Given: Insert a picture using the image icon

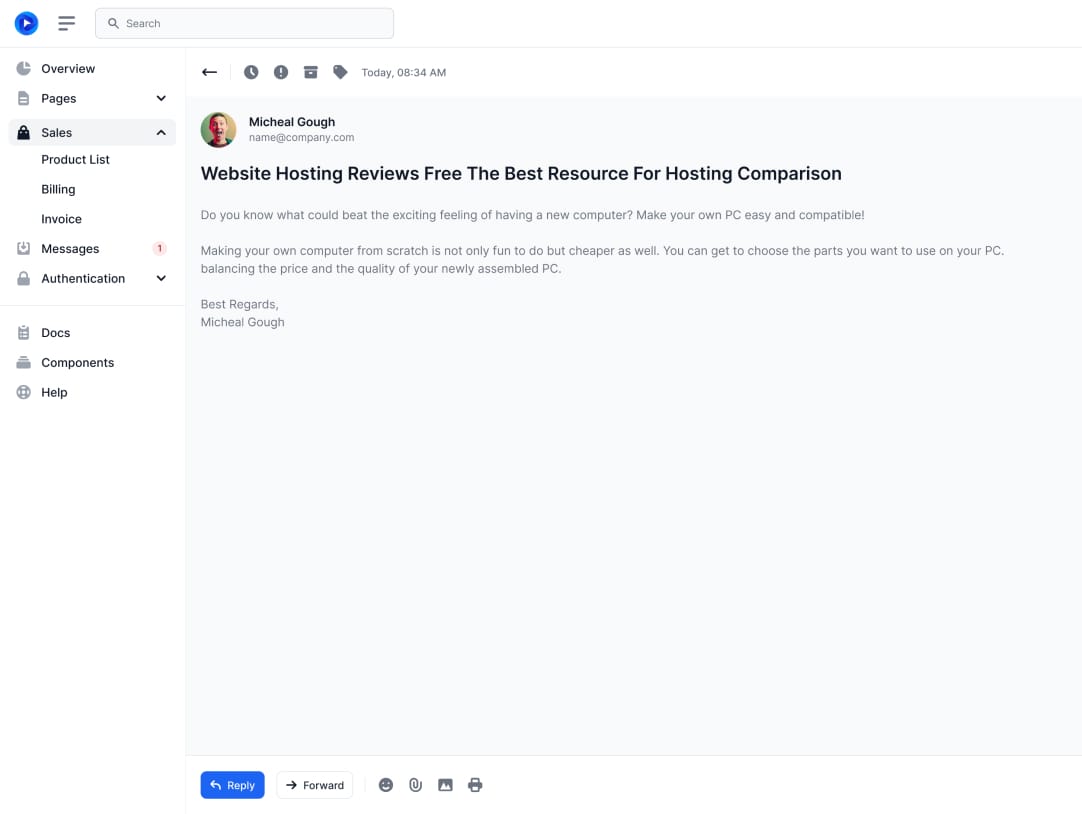Looking at the screenshot, I should pos(445,785).
